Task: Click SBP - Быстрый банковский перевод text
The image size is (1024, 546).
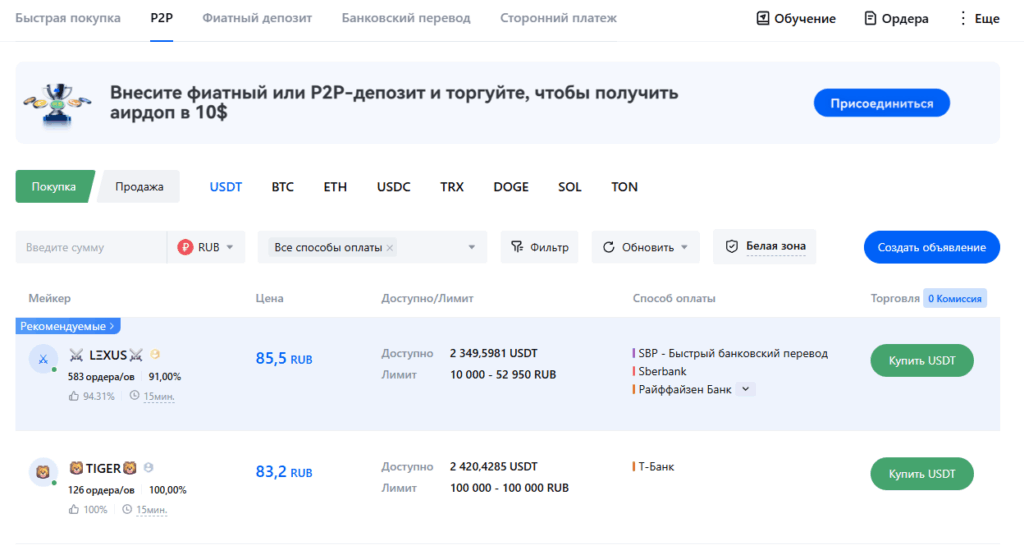Action: [733, 353]
